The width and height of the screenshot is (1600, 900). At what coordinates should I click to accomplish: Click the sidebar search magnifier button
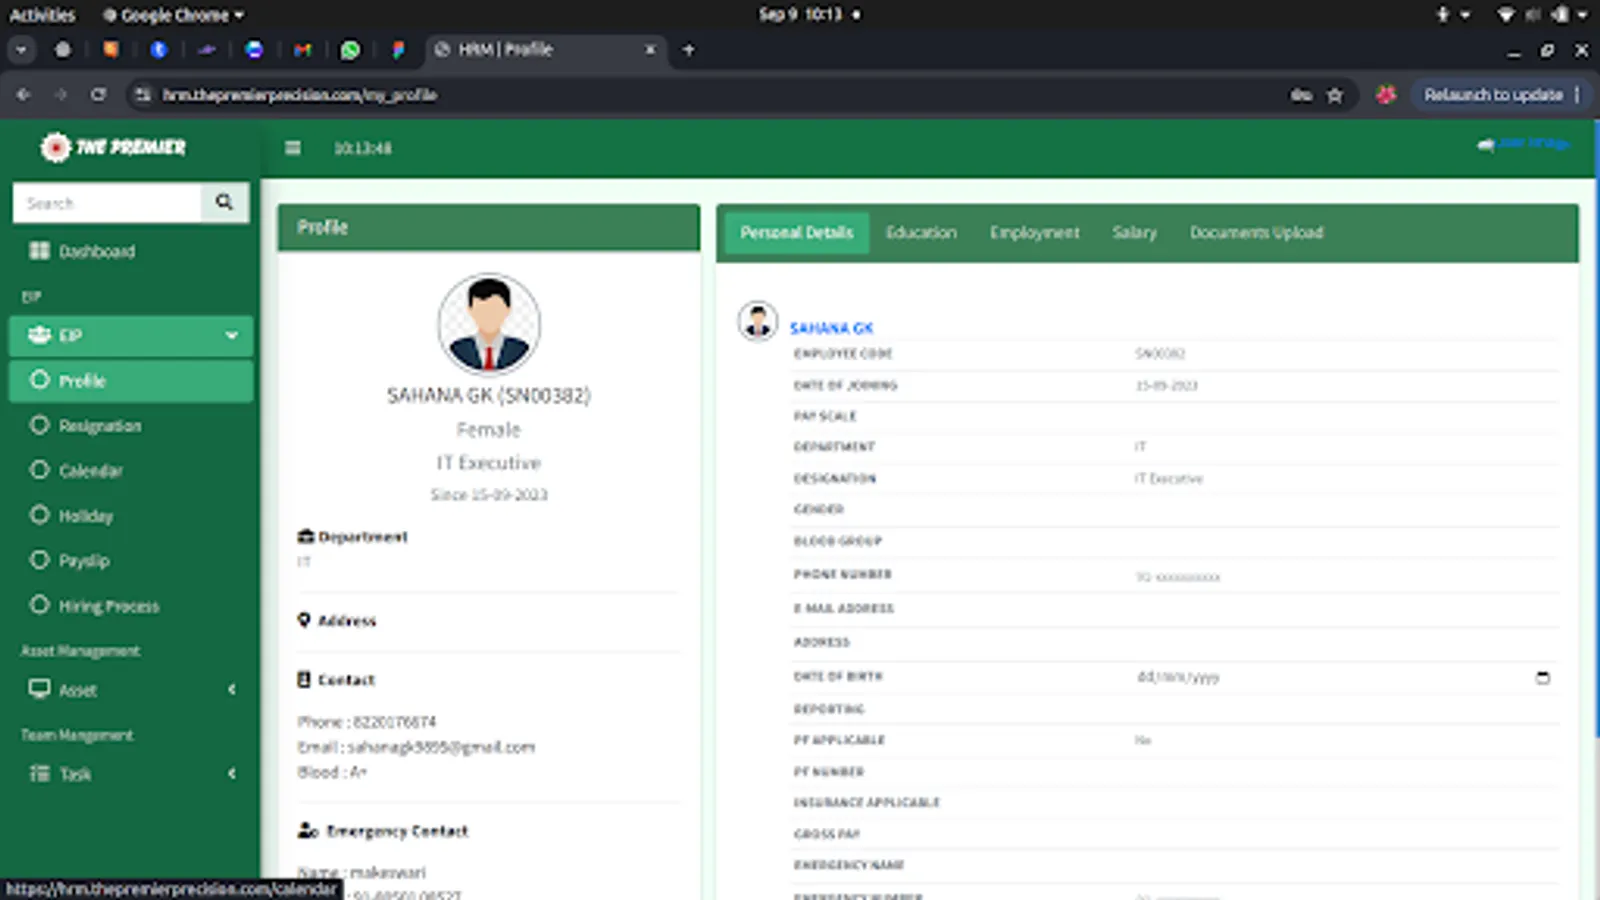point(224,202)
